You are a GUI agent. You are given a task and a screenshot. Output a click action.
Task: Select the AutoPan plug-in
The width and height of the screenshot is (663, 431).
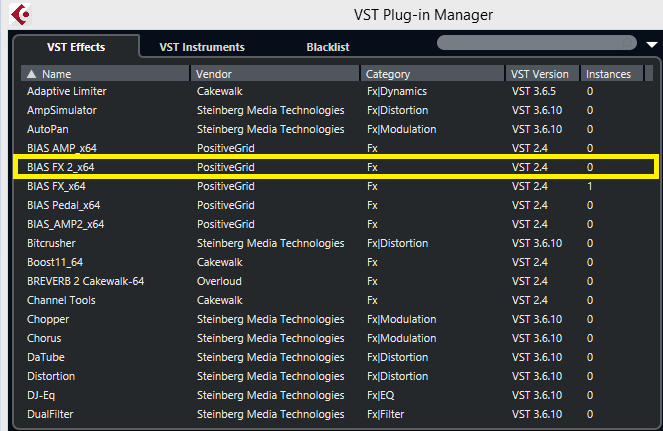(x=336, y=129)
